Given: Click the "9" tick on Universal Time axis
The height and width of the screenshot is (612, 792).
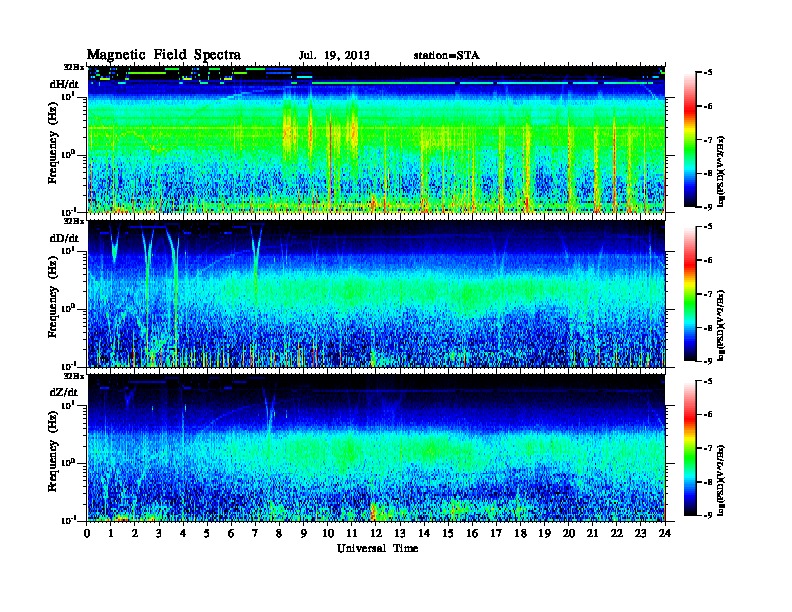Looking at the screenshot, I should pyautogui.click(x=304, y=533).
